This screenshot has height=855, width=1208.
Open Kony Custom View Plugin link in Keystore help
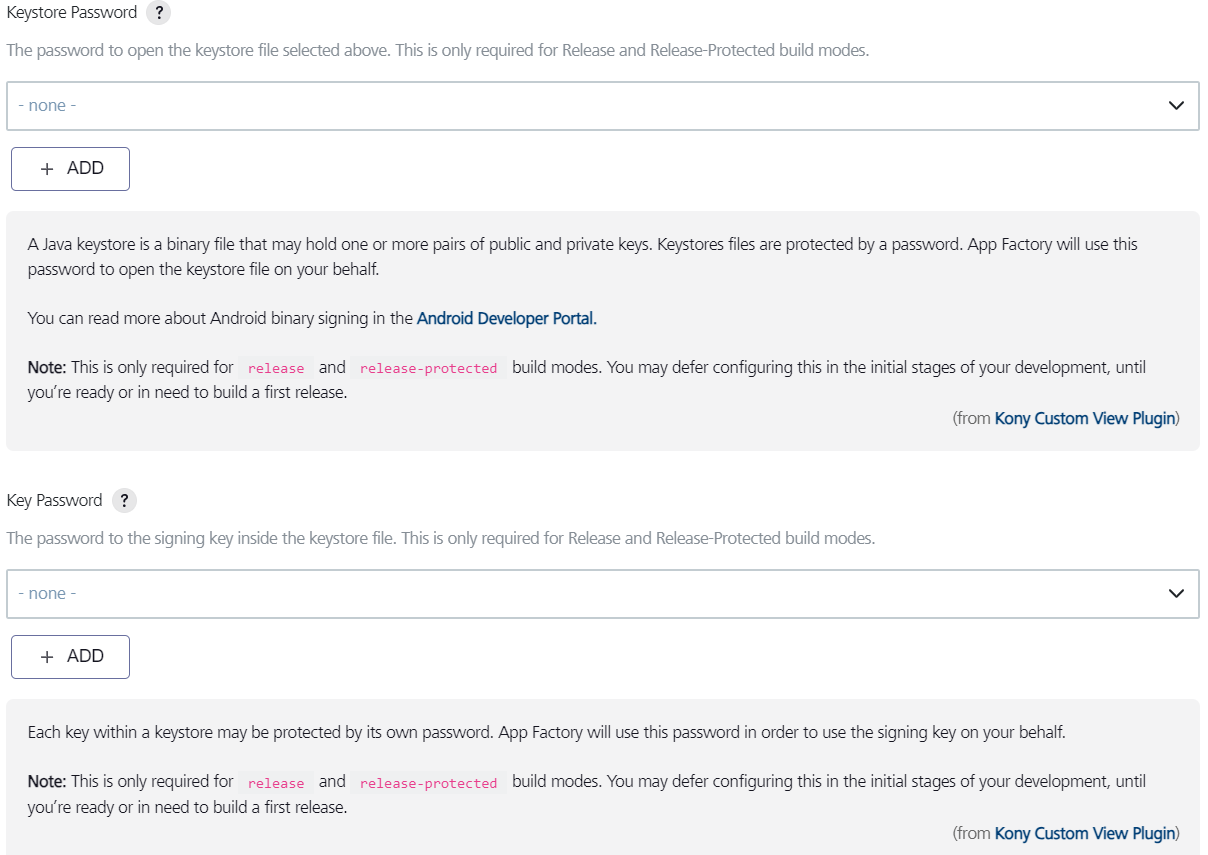coord(1084,418)
